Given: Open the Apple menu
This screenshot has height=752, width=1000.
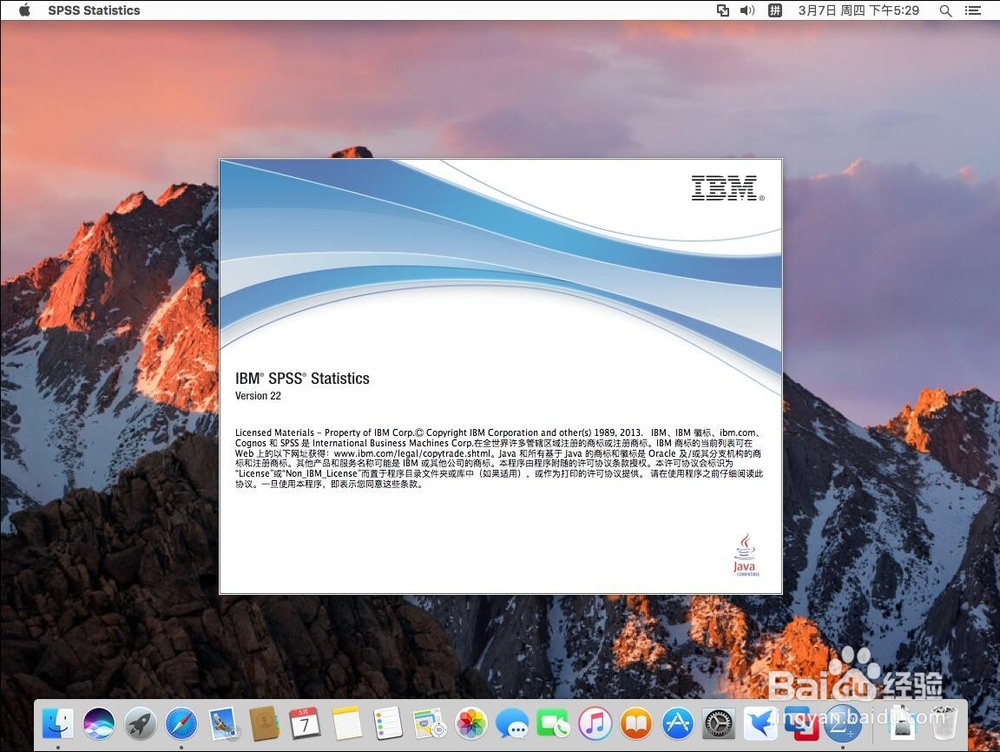Looking at the screenshot, I should tap(25, 10).
